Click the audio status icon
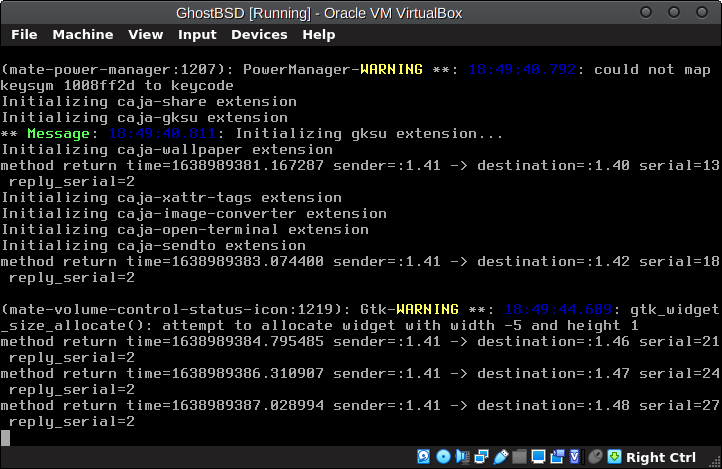The width and height of the screenshot is (722, 469). [x=462, y=457]
